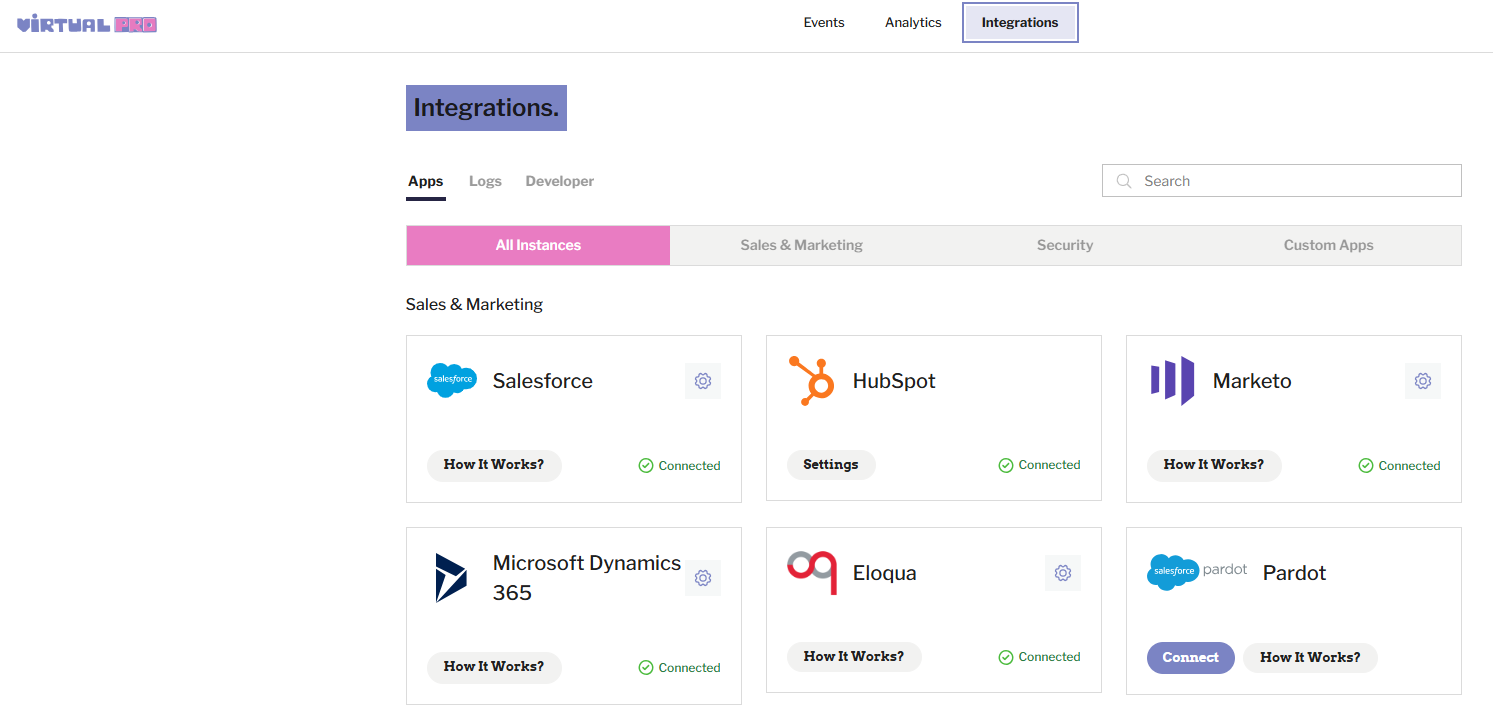Open Microsoft Dynamics 365 gear icon
This screenshot has width=1493, height=724.
tap(703, 578)
